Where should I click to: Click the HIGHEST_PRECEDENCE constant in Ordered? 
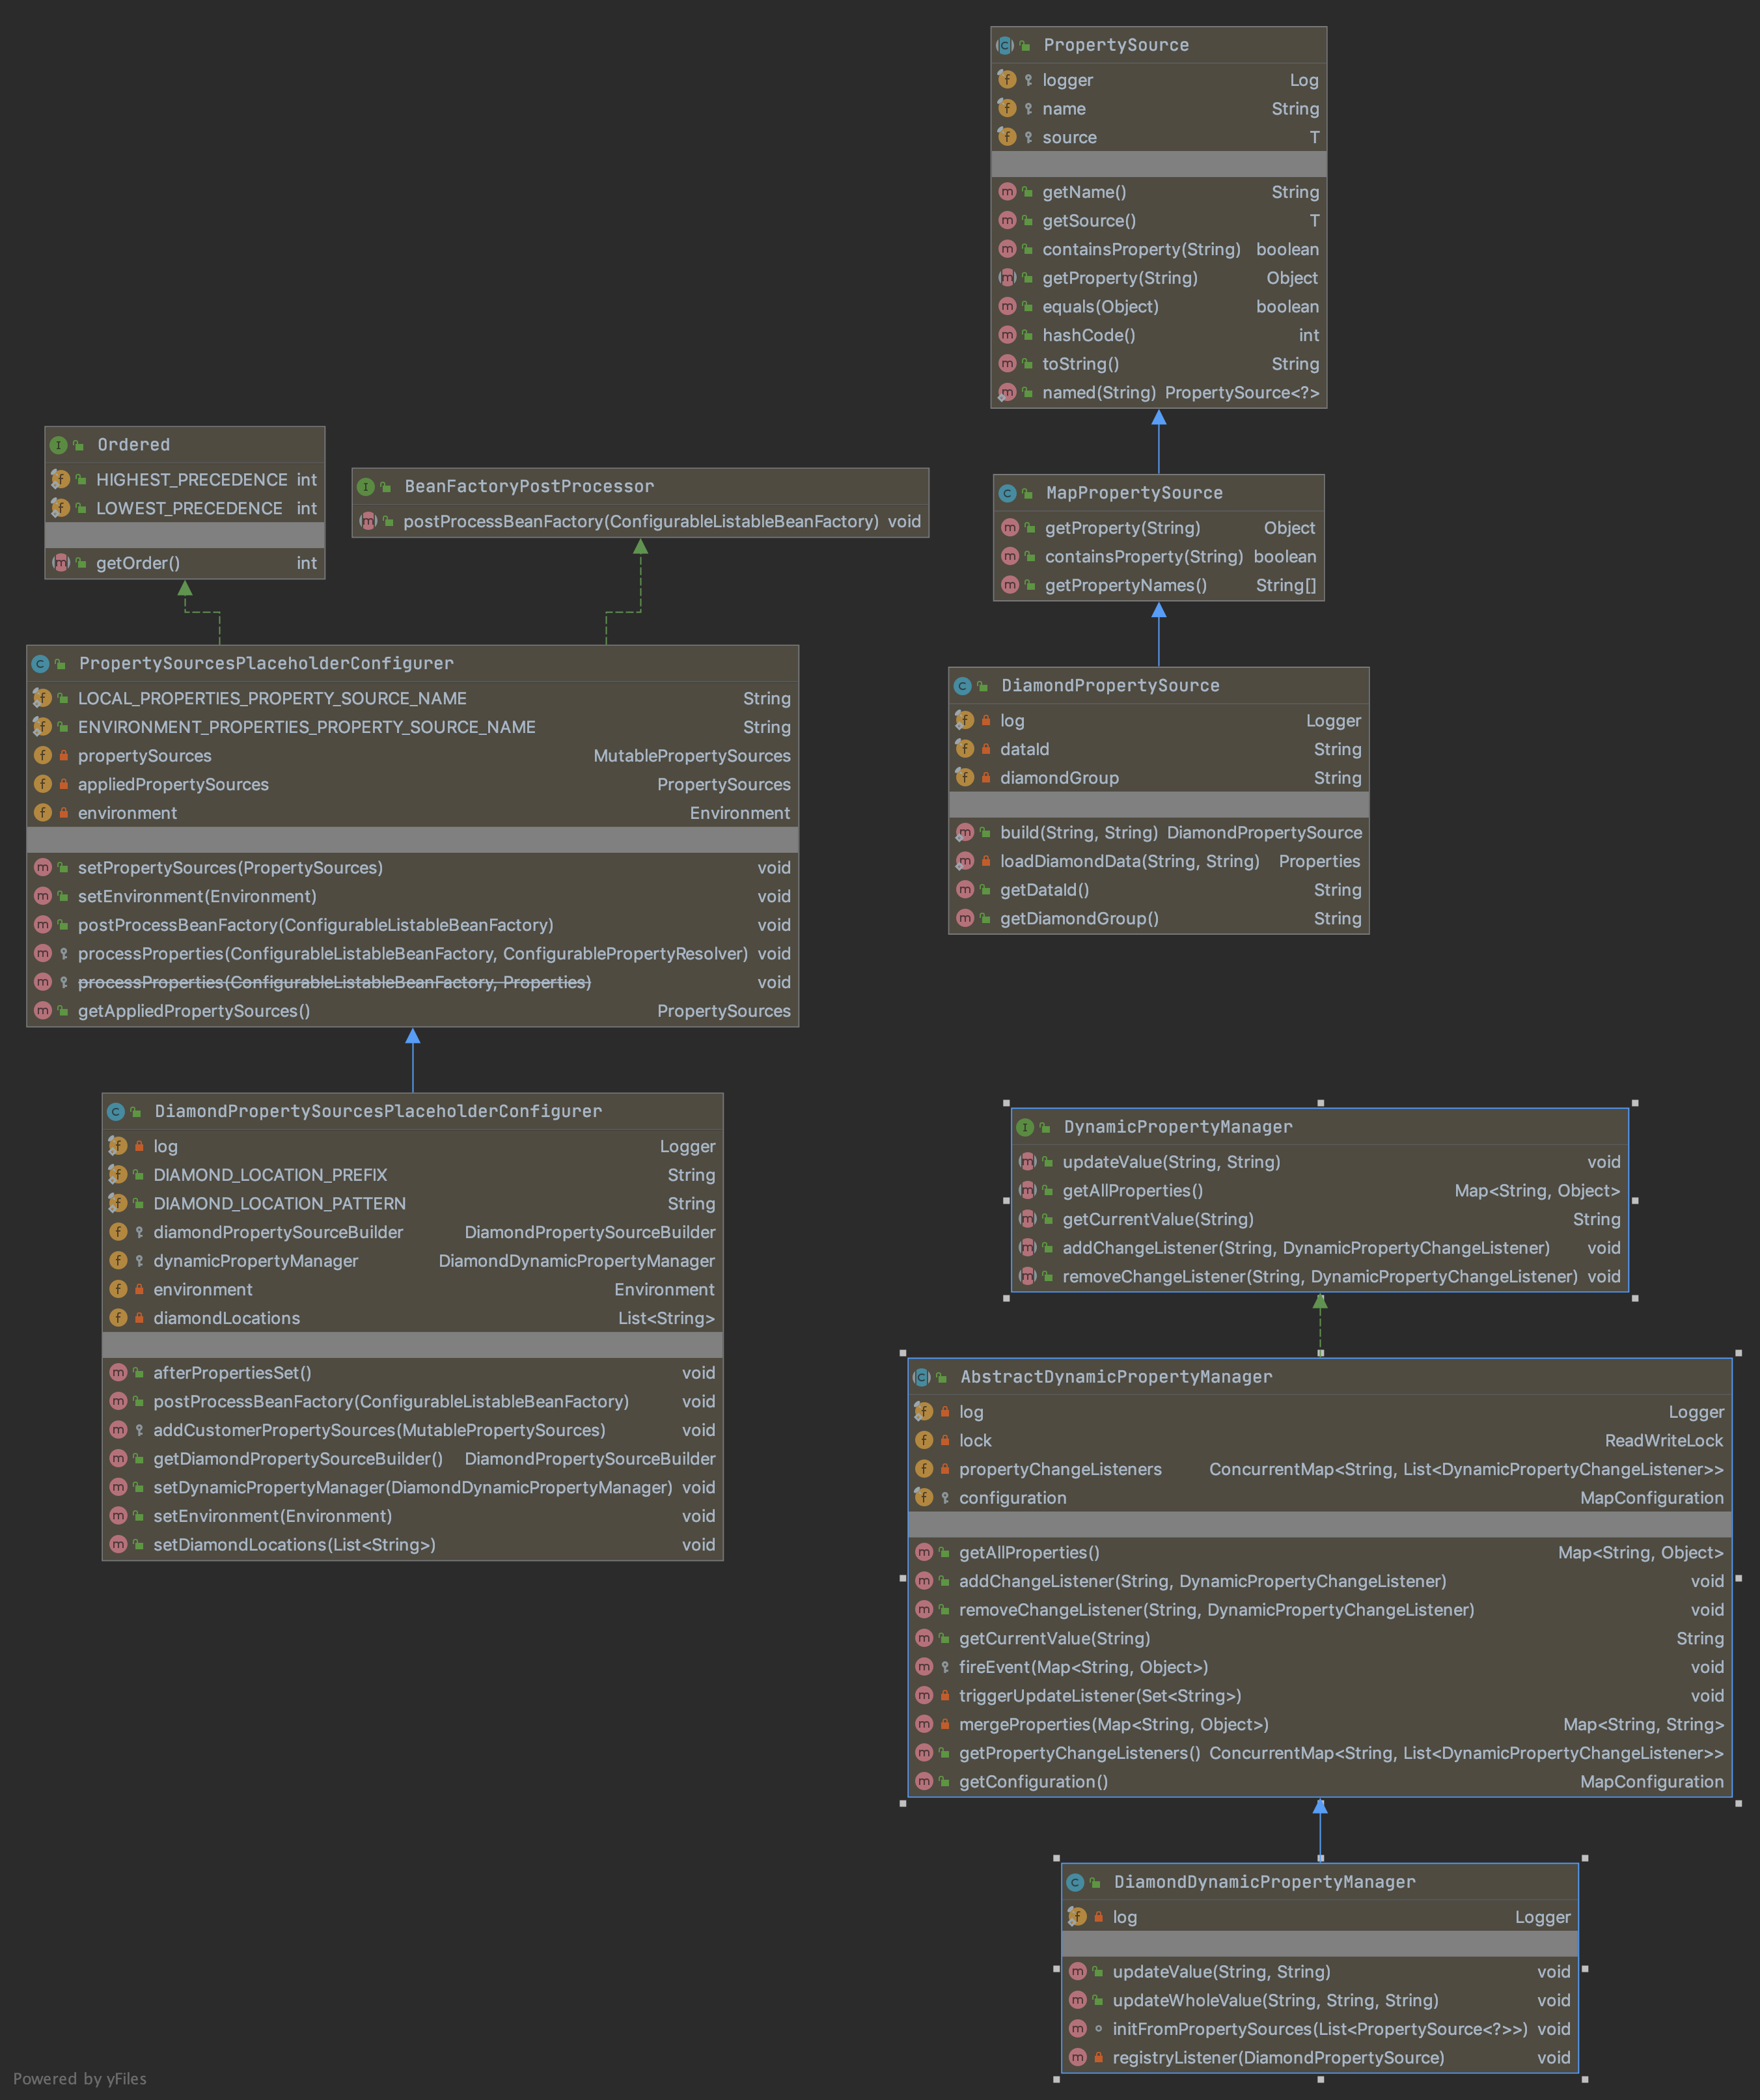click(x=191, y=480)
